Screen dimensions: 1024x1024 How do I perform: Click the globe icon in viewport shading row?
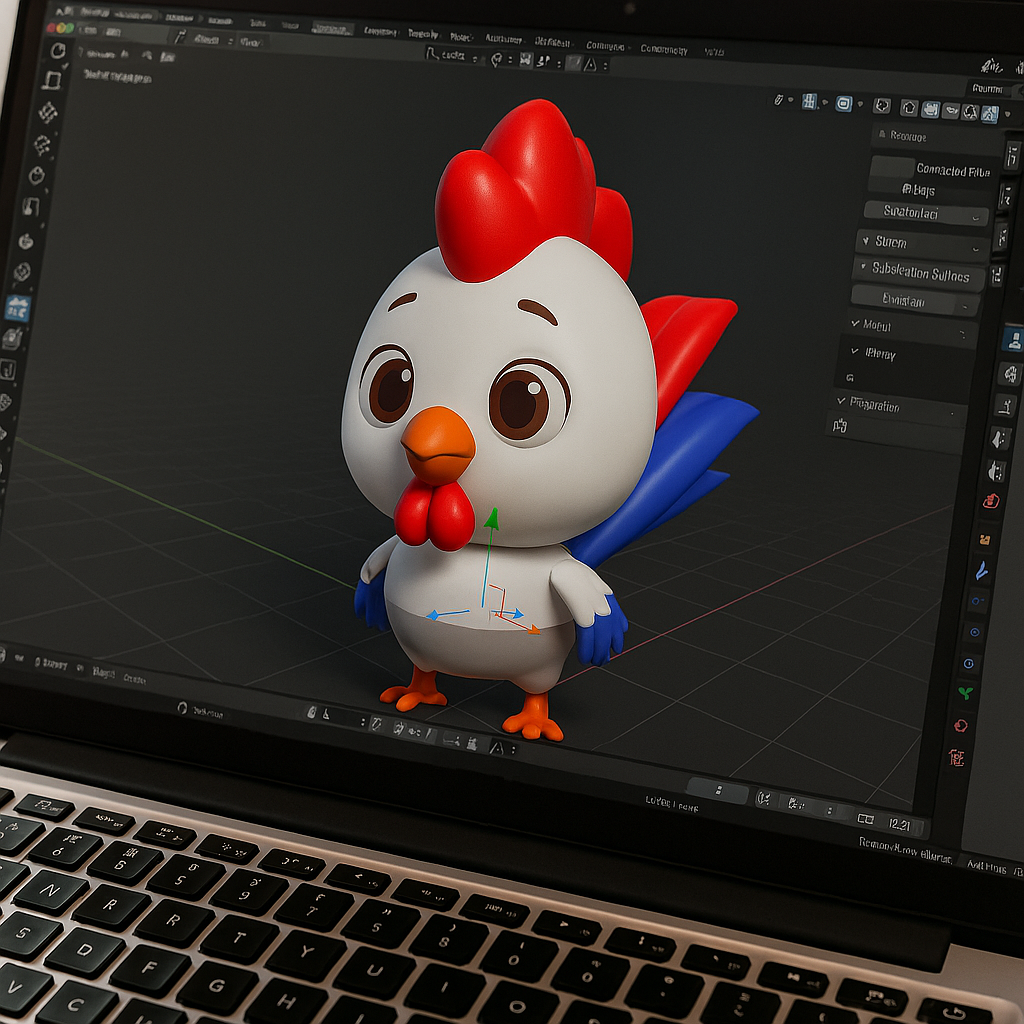tap(882, 105)
